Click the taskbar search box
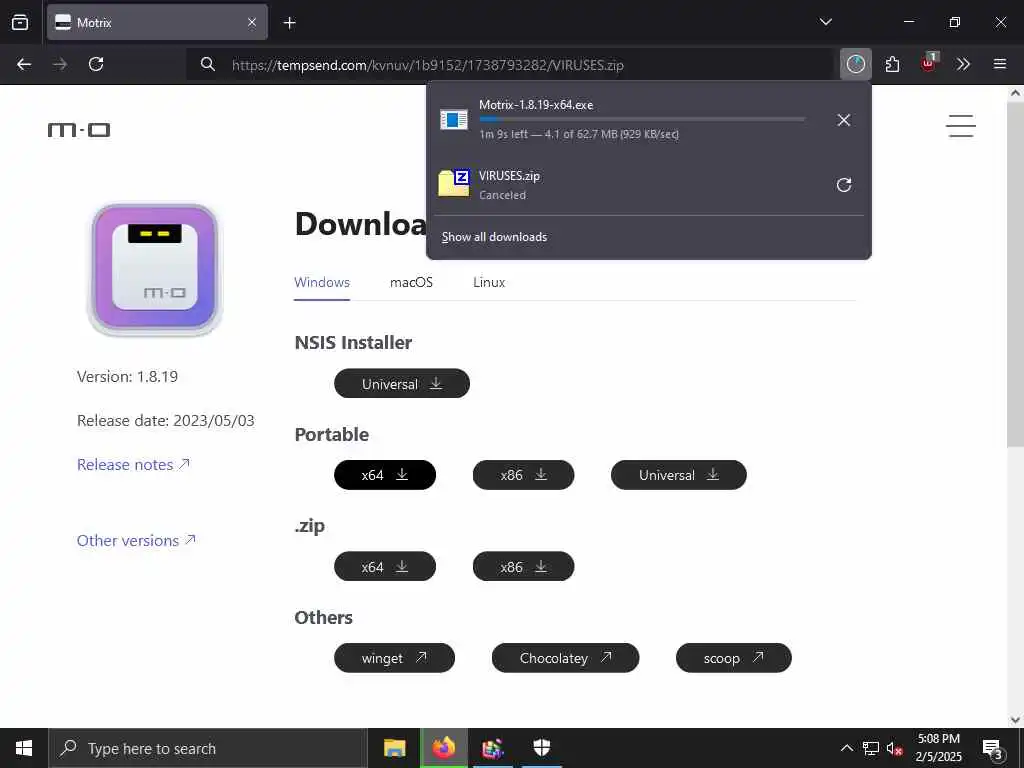Screen dimensions: 1024x768 (x=208, y=748)
